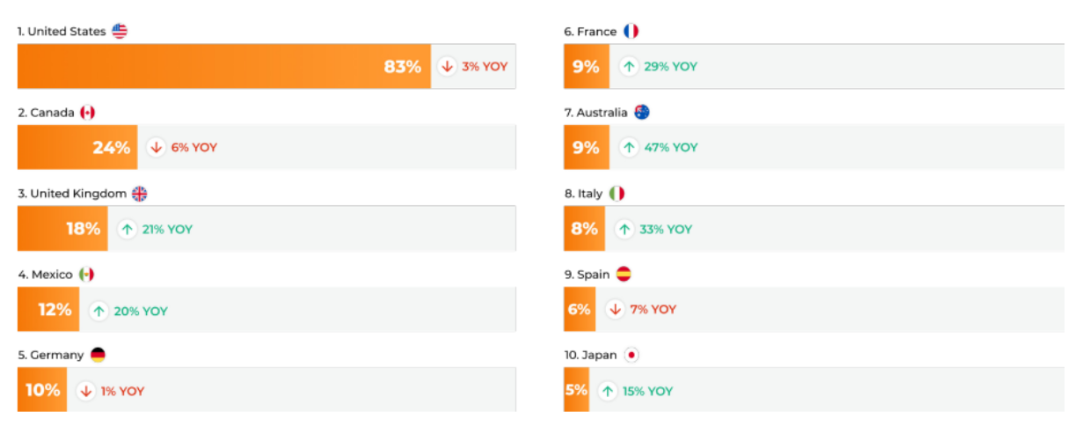1080x434 pixels.
Task: Click the Germany flag icon
Action: (x=97, y=355)
